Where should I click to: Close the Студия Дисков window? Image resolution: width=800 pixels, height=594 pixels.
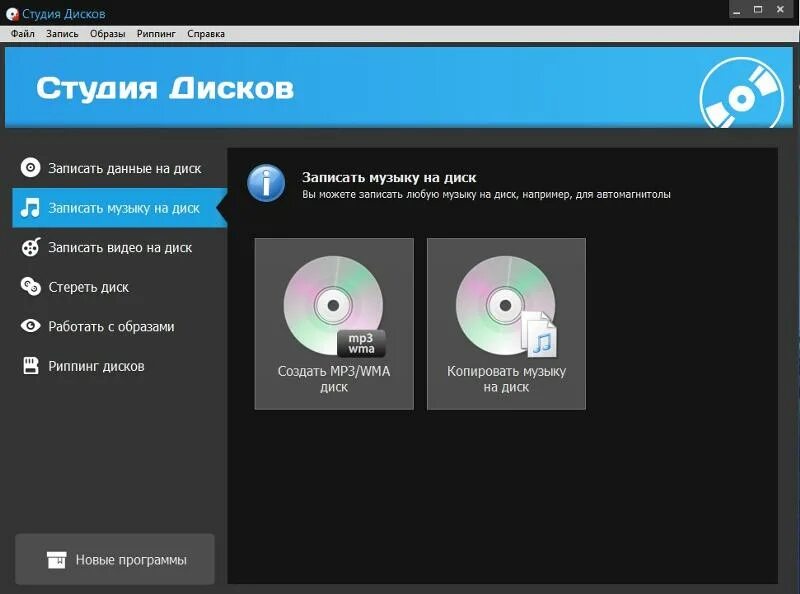(780, 10)
